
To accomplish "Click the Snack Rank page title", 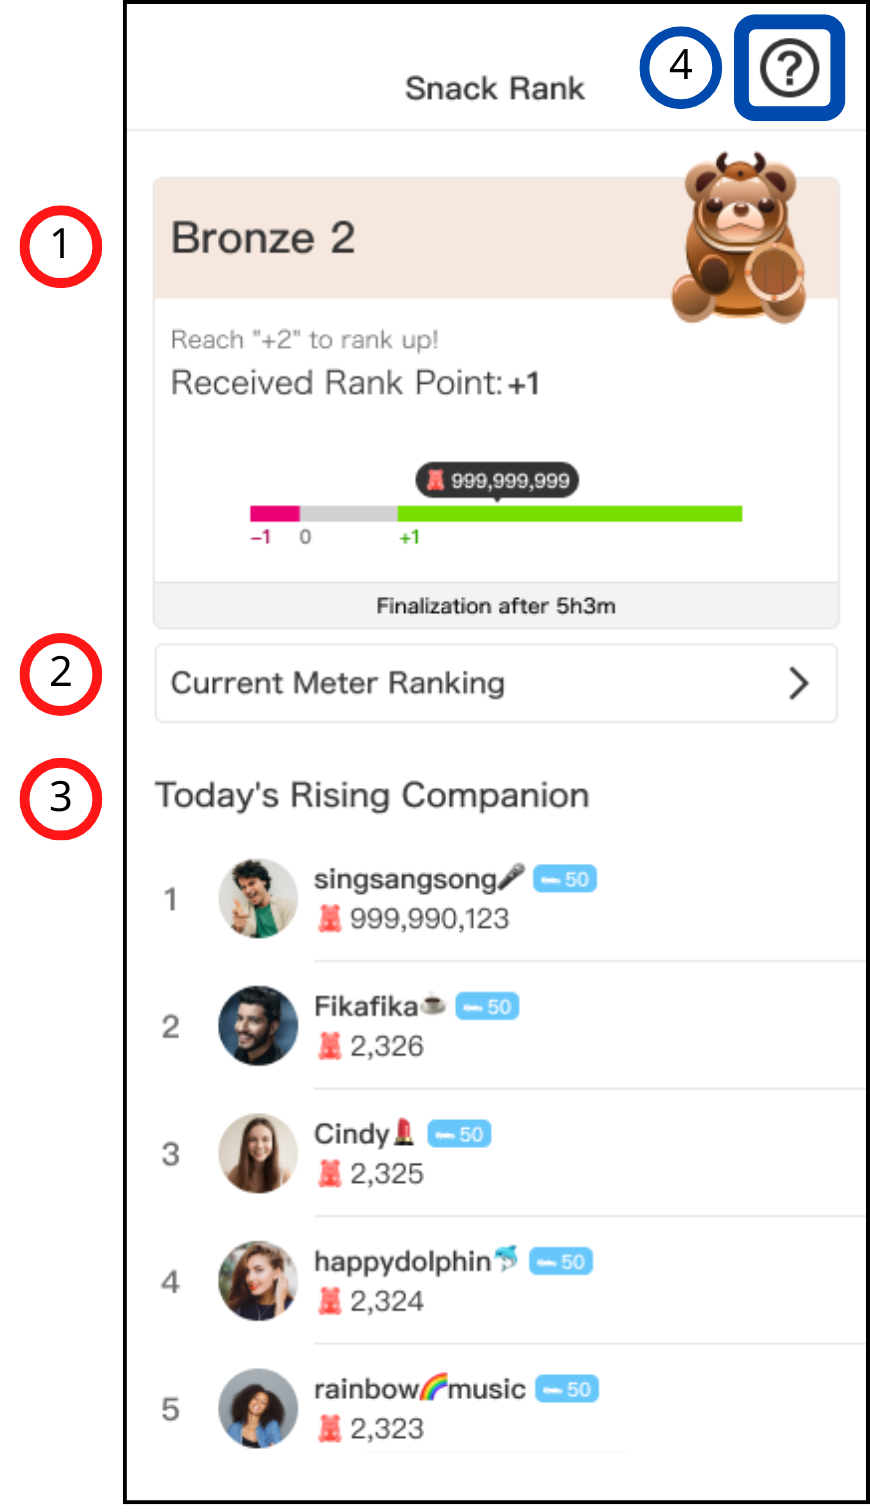I will 495,89.
